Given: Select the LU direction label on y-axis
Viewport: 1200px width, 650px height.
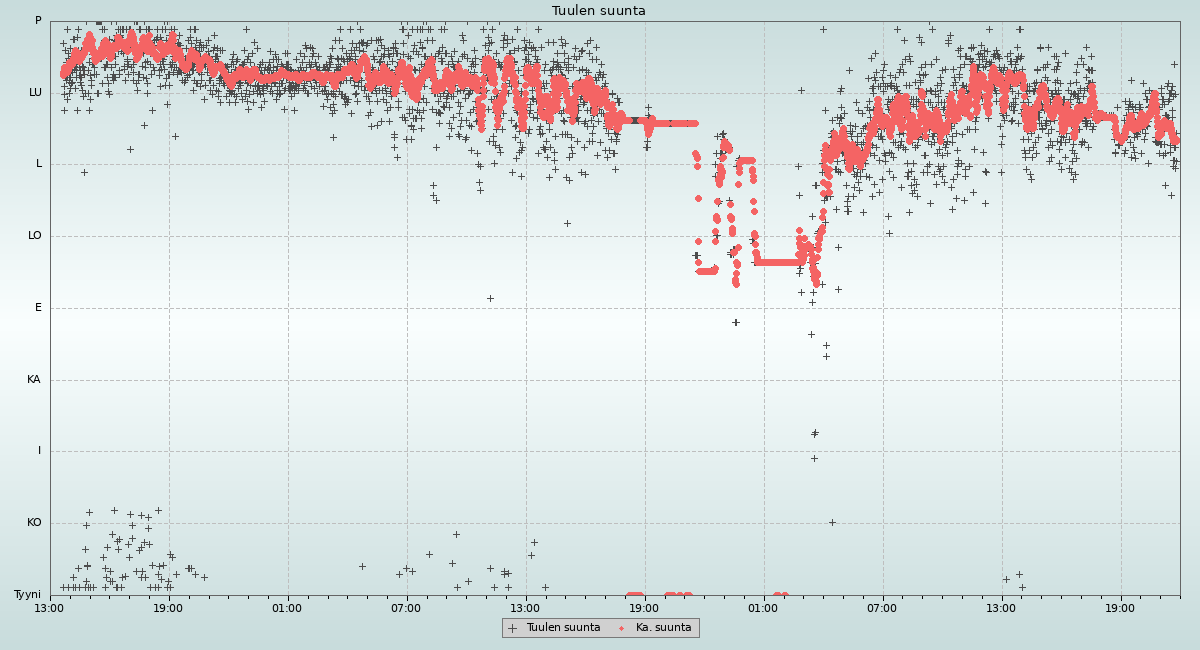Looking at the screenshot, I should pyautogui.click(x=35, y=93).
